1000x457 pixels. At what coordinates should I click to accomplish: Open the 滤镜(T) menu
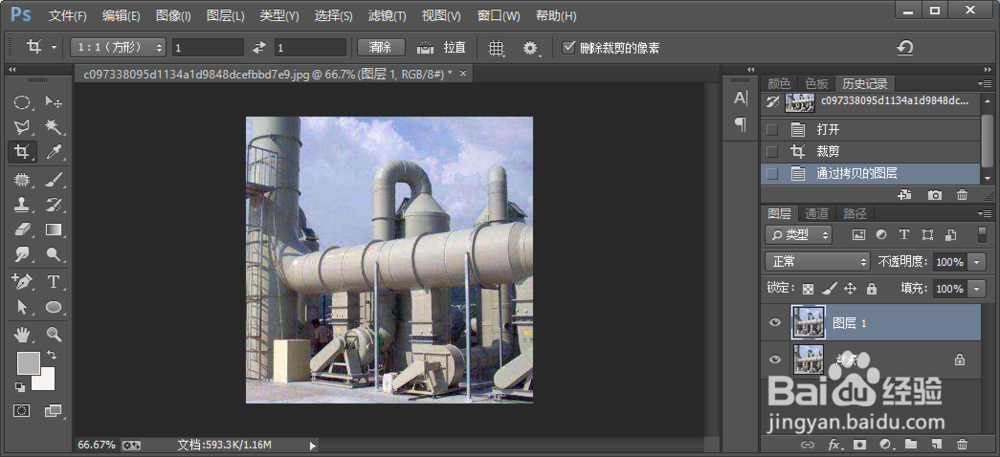click(x=387, y=16)
